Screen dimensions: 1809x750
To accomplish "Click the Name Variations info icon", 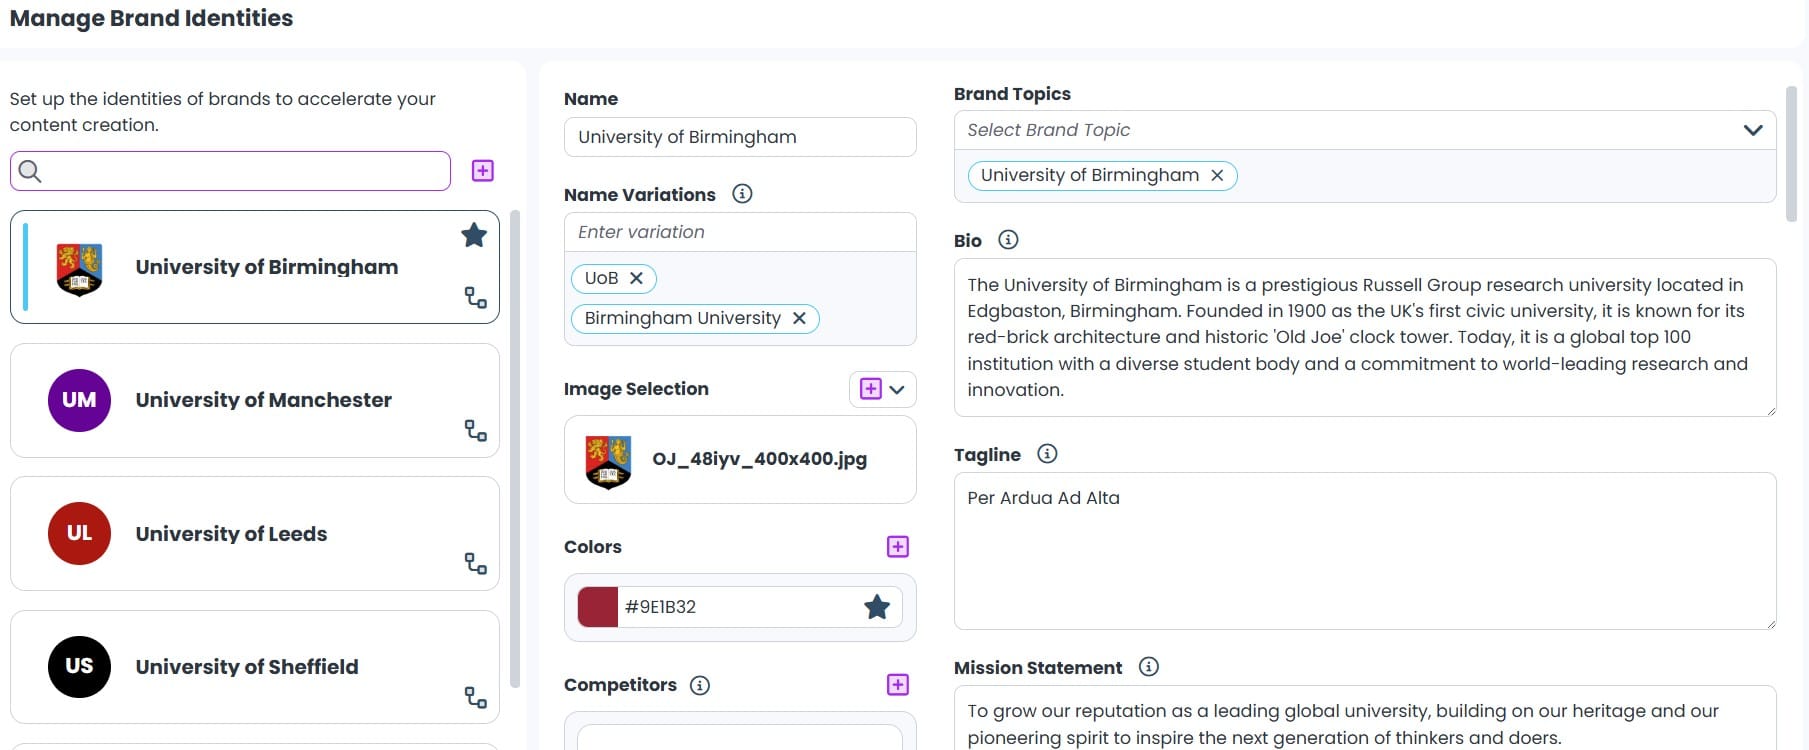I will click(742, 194).
